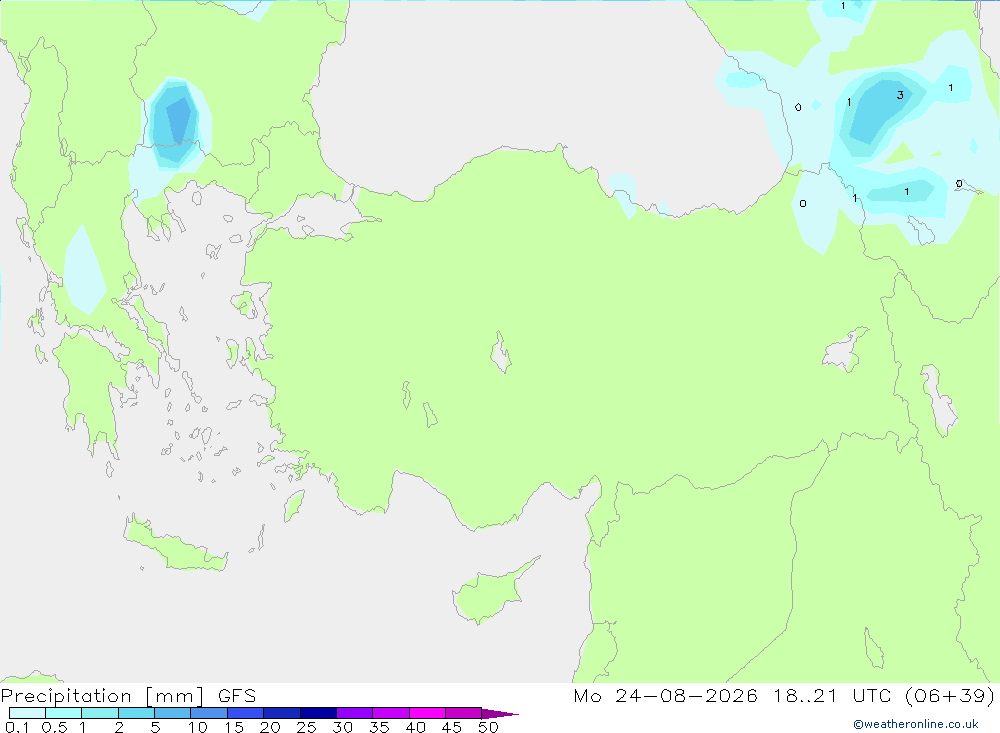Click the legend scale label "25"
Image resolution: width=1000 pixels, height=733 pixels.
pos(306,727)
